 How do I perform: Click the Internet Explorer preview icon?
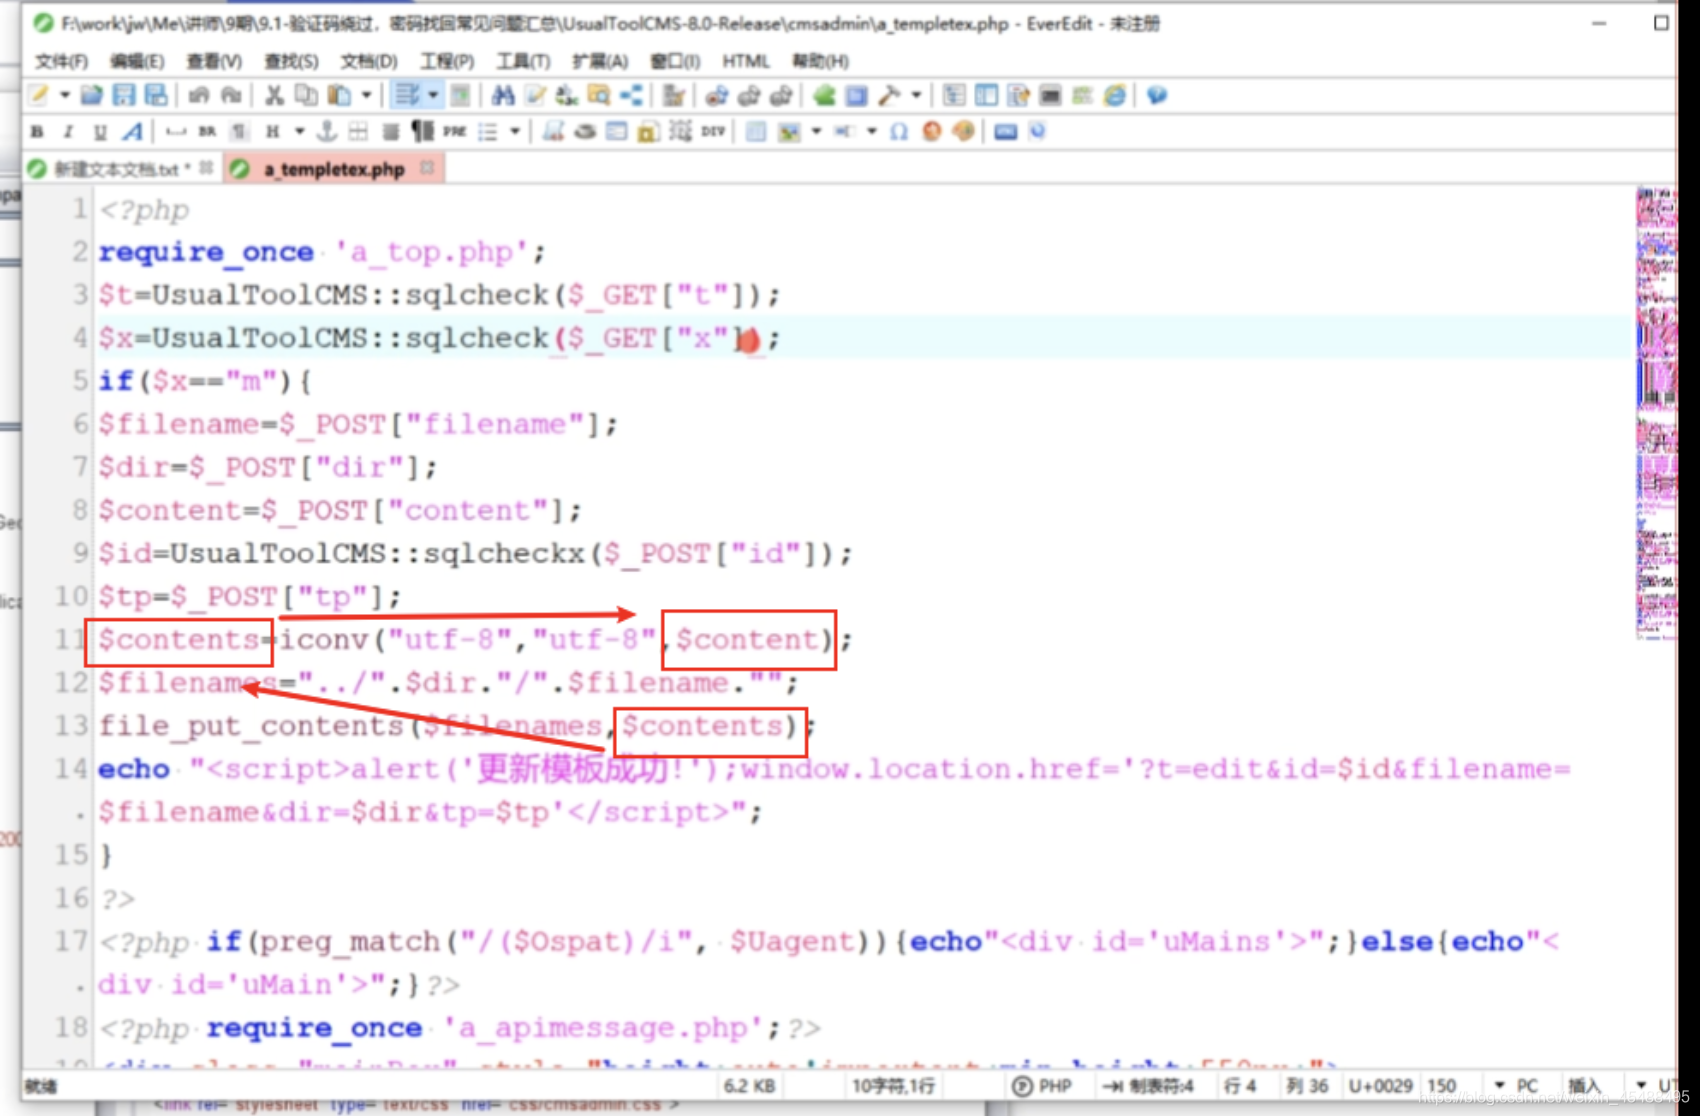1115,95
